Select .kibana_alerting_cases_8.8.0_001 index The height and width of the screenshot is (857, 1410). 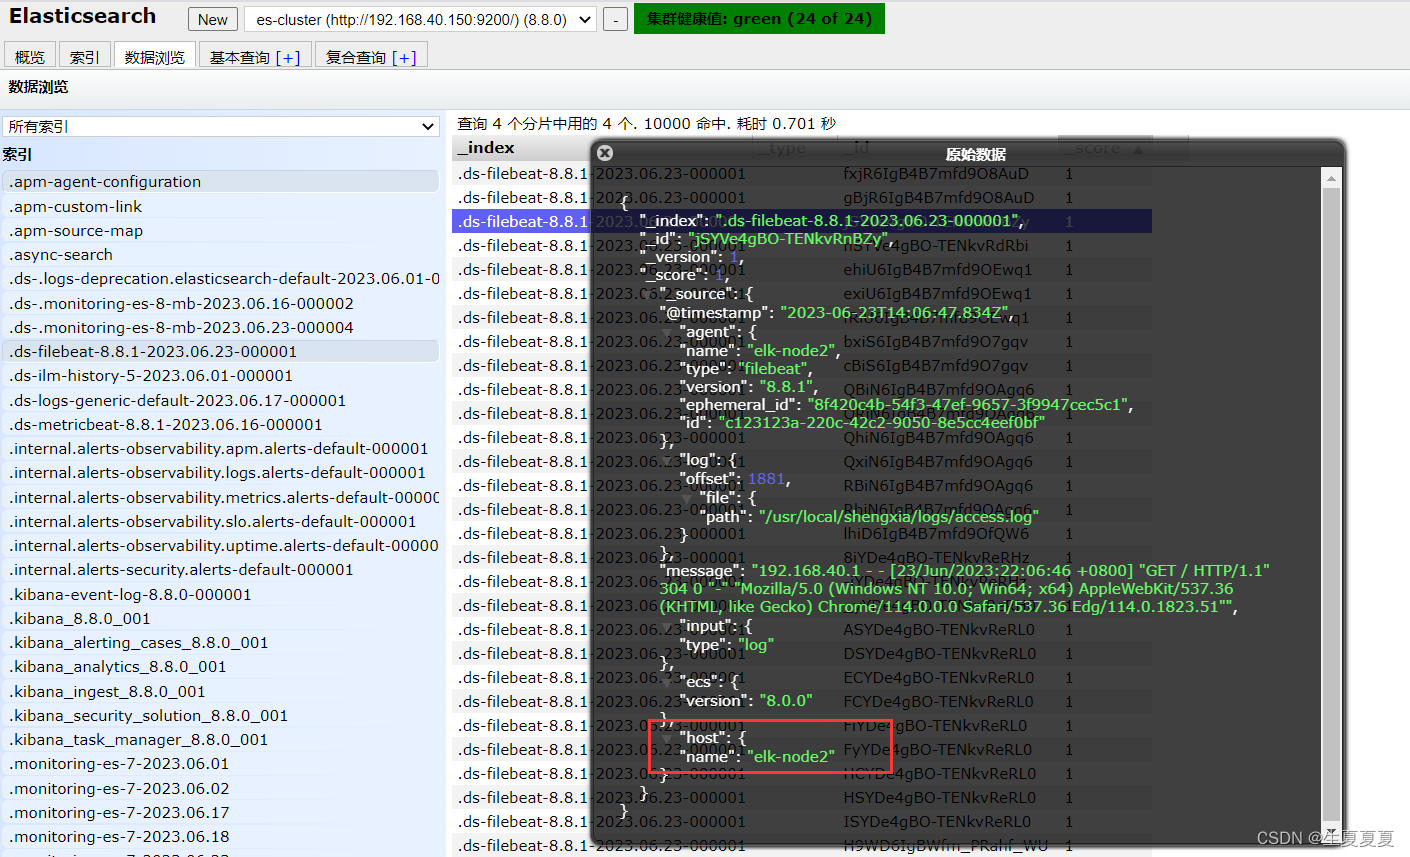(221, 642)
